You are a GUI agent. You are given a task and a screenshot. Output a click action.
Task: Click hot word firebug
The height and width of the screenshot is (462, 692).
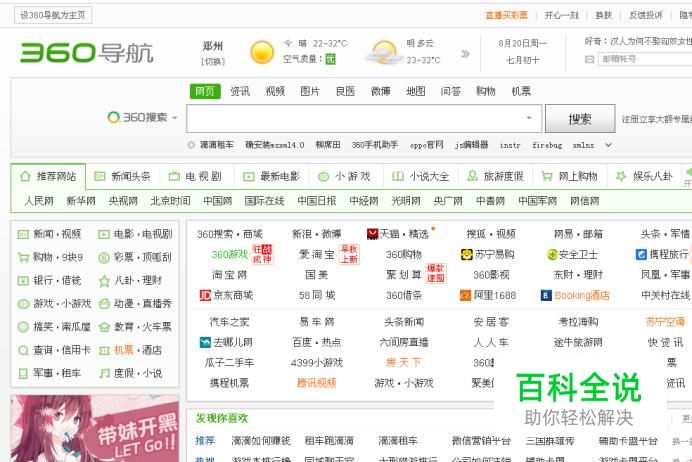click(x=547, y=145)
